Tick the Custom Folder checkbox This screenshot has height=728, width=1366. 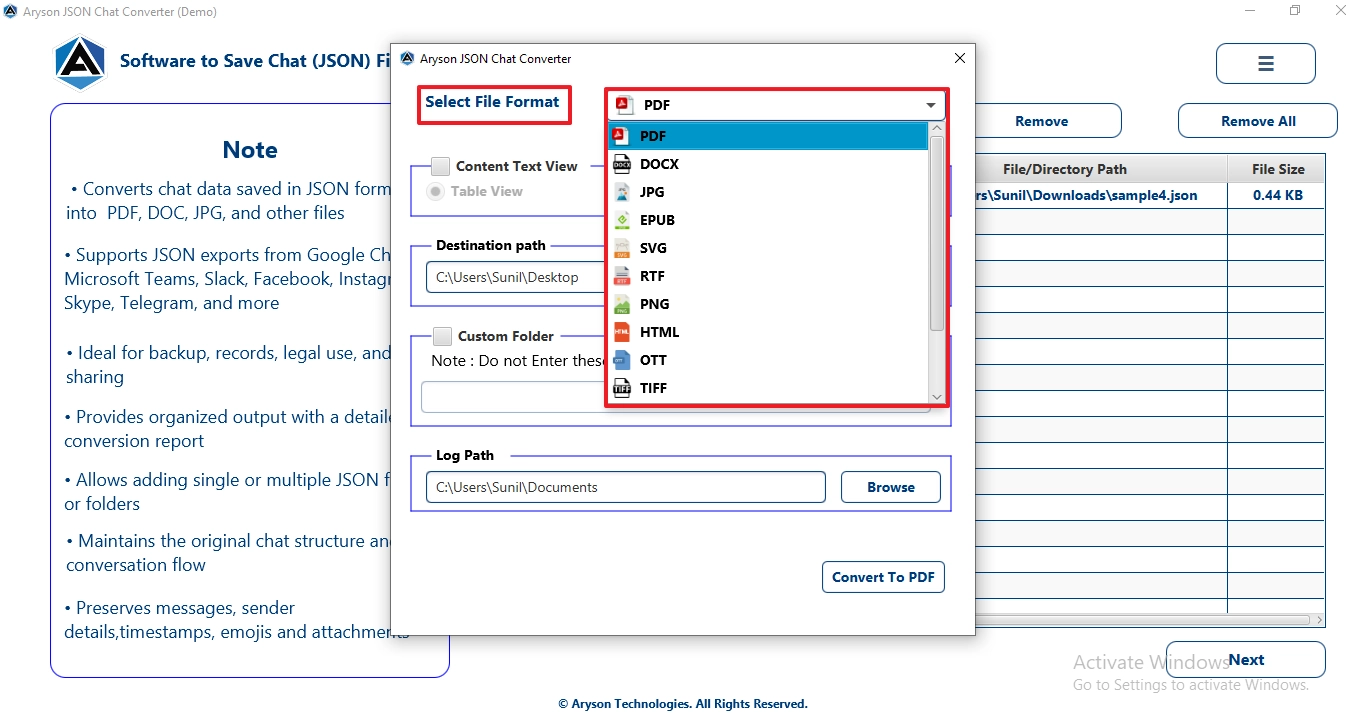pos(442,337)
